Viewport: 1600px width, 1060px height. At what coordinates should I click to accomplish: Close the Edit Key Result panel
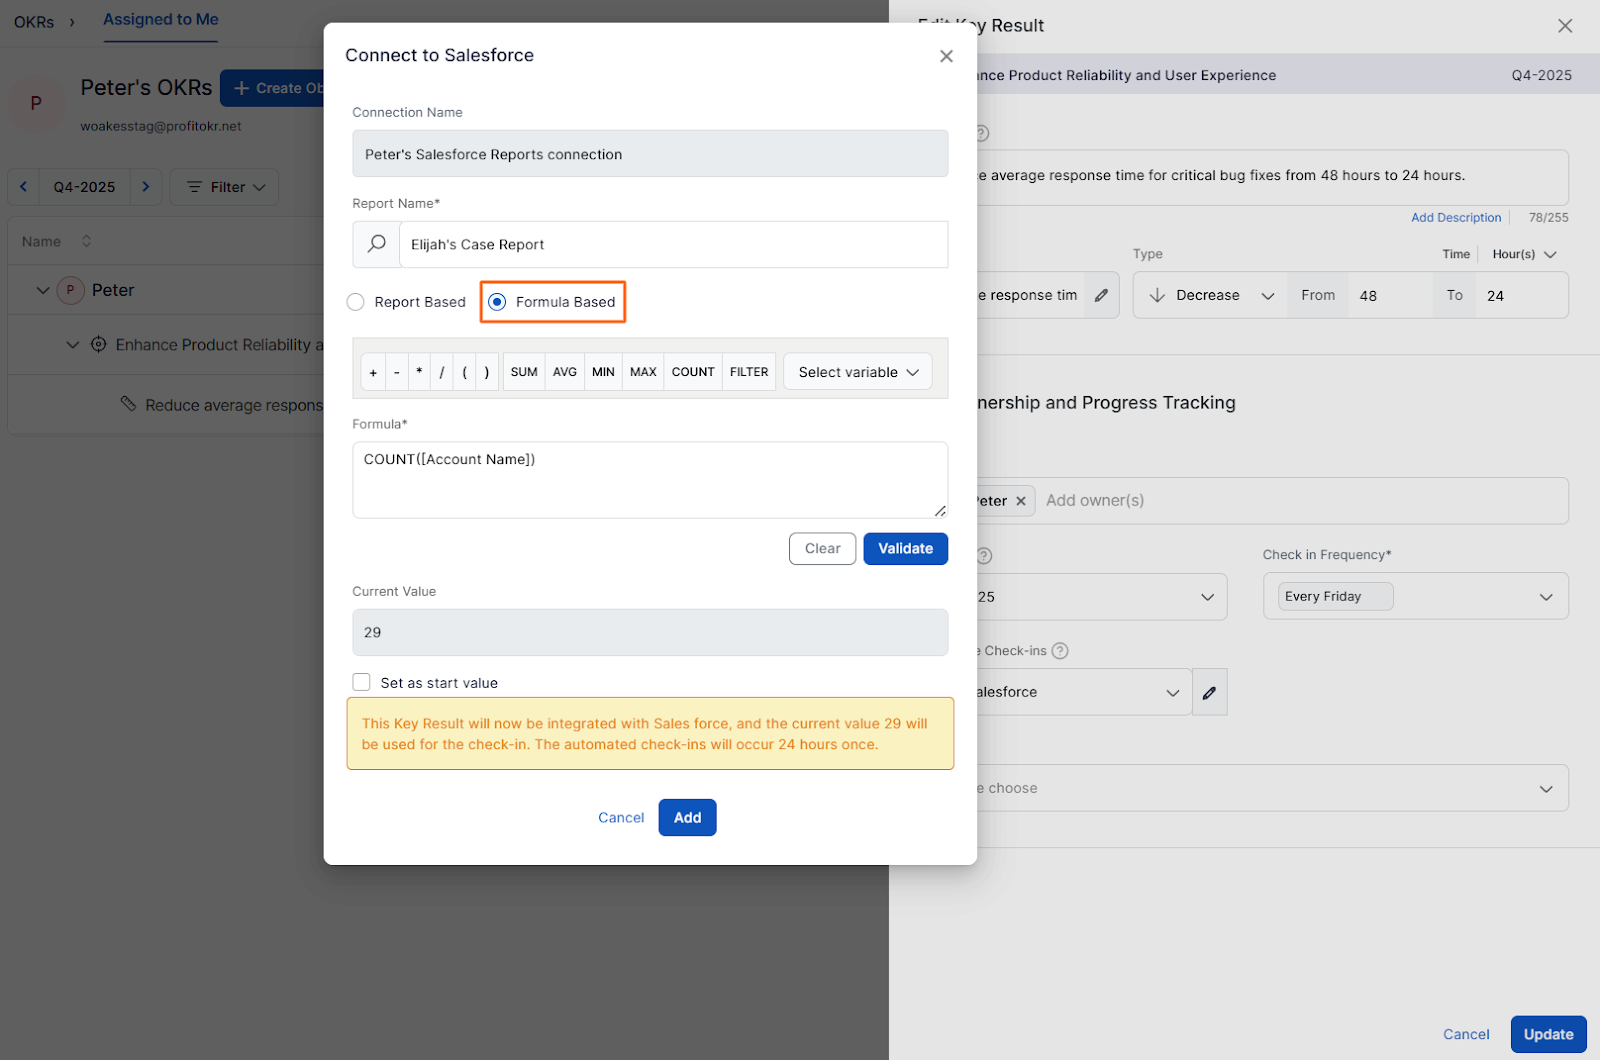pyautogui.click(x=1565, y=26)
